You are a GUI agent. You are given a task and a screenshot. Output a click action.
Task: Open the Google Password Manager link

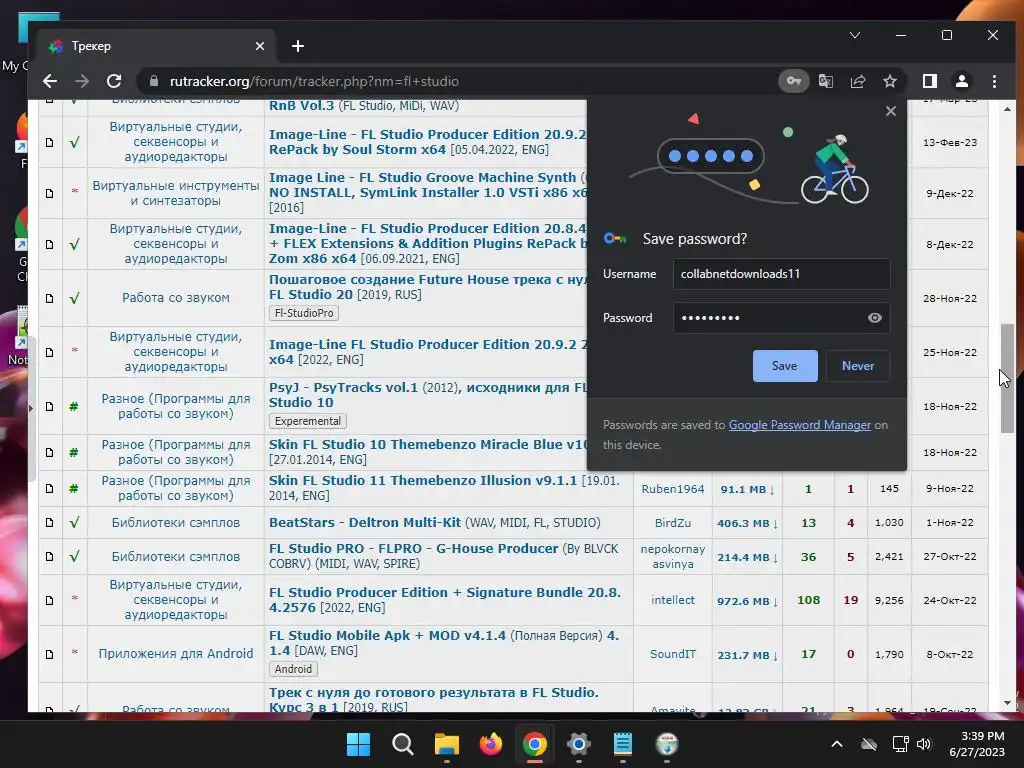(799, 424)
